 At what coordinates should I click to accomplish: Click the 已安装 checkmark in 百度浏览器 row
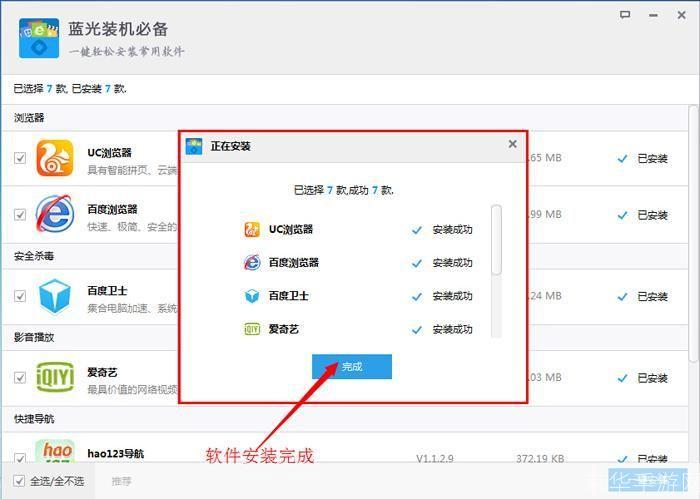tap(622, 215)
